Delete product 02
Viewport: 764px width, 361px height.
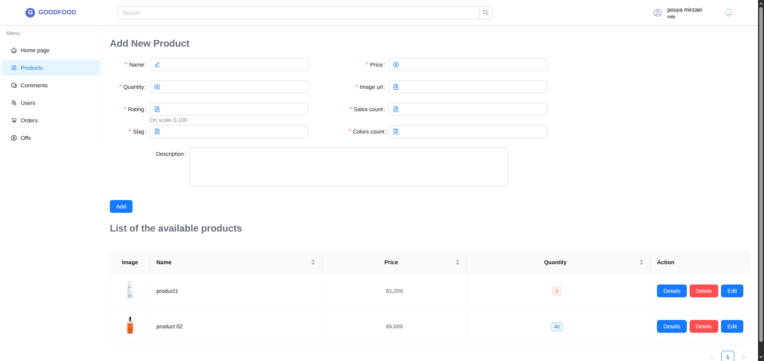pyautogui.click(x=704, y=326)
